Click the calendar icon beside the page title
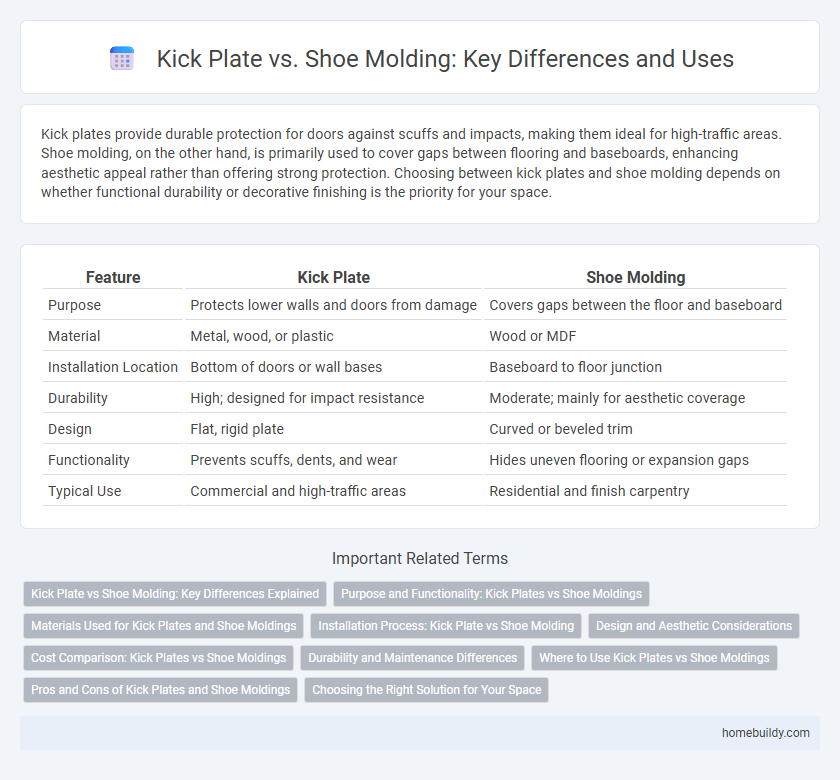The image size is (840, 780). tap(122, 59)
